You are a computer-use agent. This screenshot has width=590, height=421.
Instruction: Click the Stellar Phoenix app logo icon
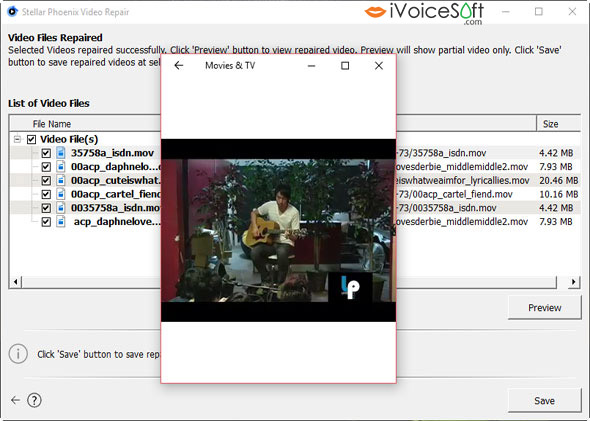click(12, 11)
